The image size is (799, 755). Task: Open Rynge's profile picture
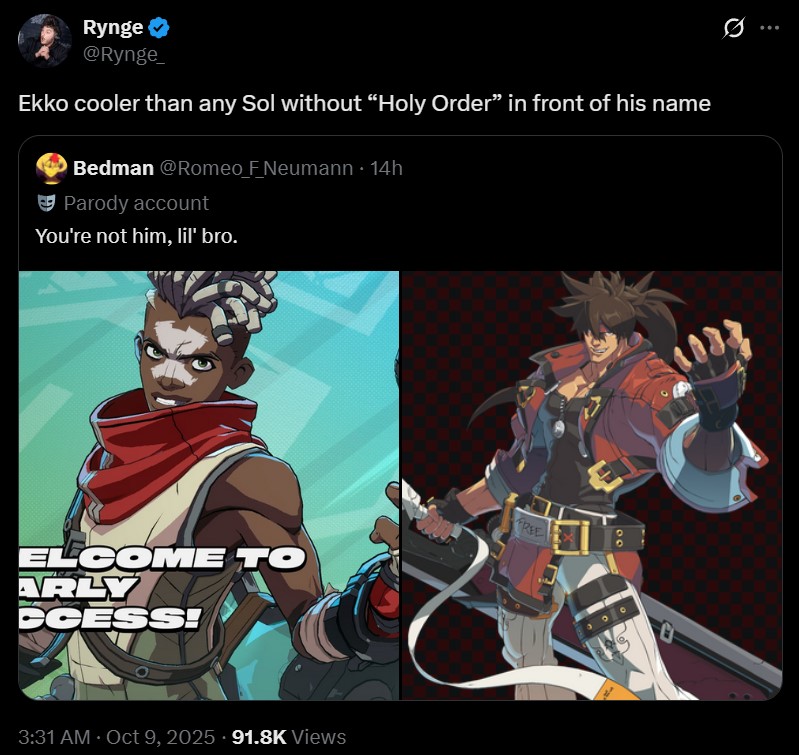[44, 41]
